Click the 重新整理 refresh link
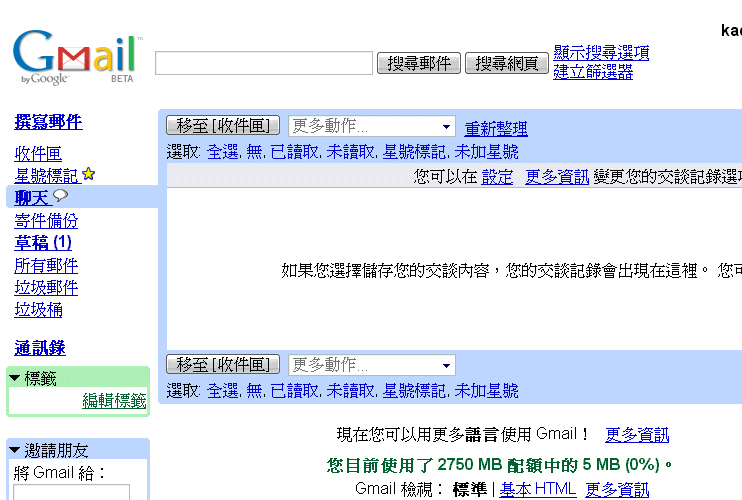The width and height of the screenshot is (742, 500). click(496, 129)
